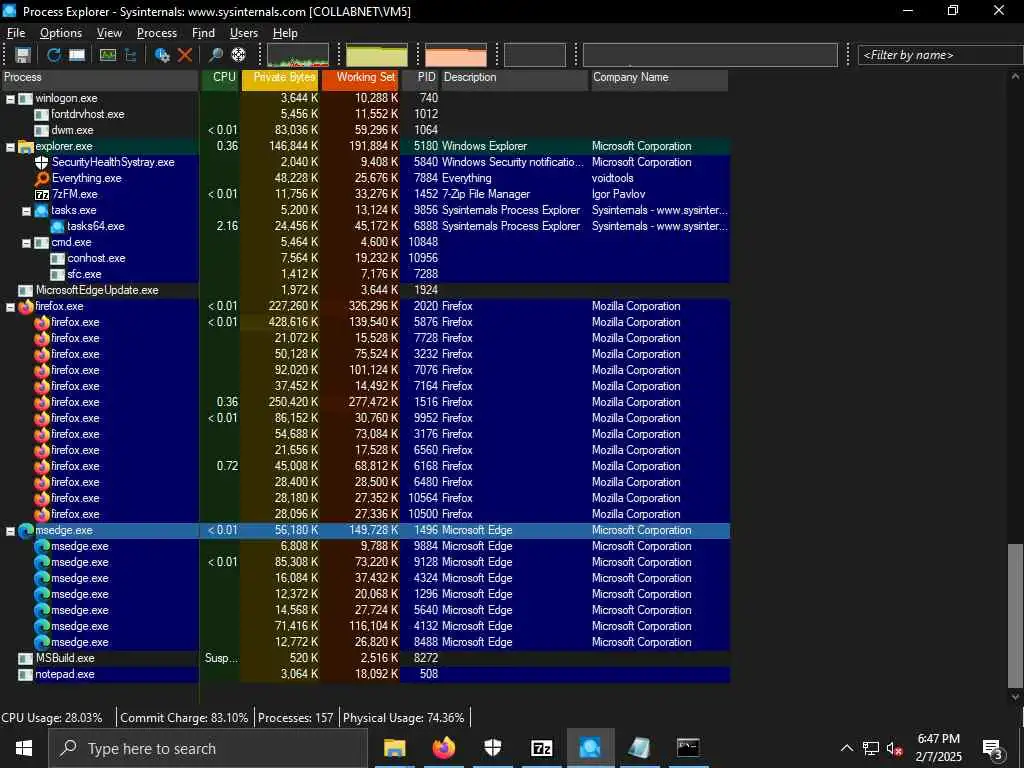This screenshot has width=1024, height=768.
Task: Click the SecurityHealthSystray.exe shield icon
Action: (42, 162)
